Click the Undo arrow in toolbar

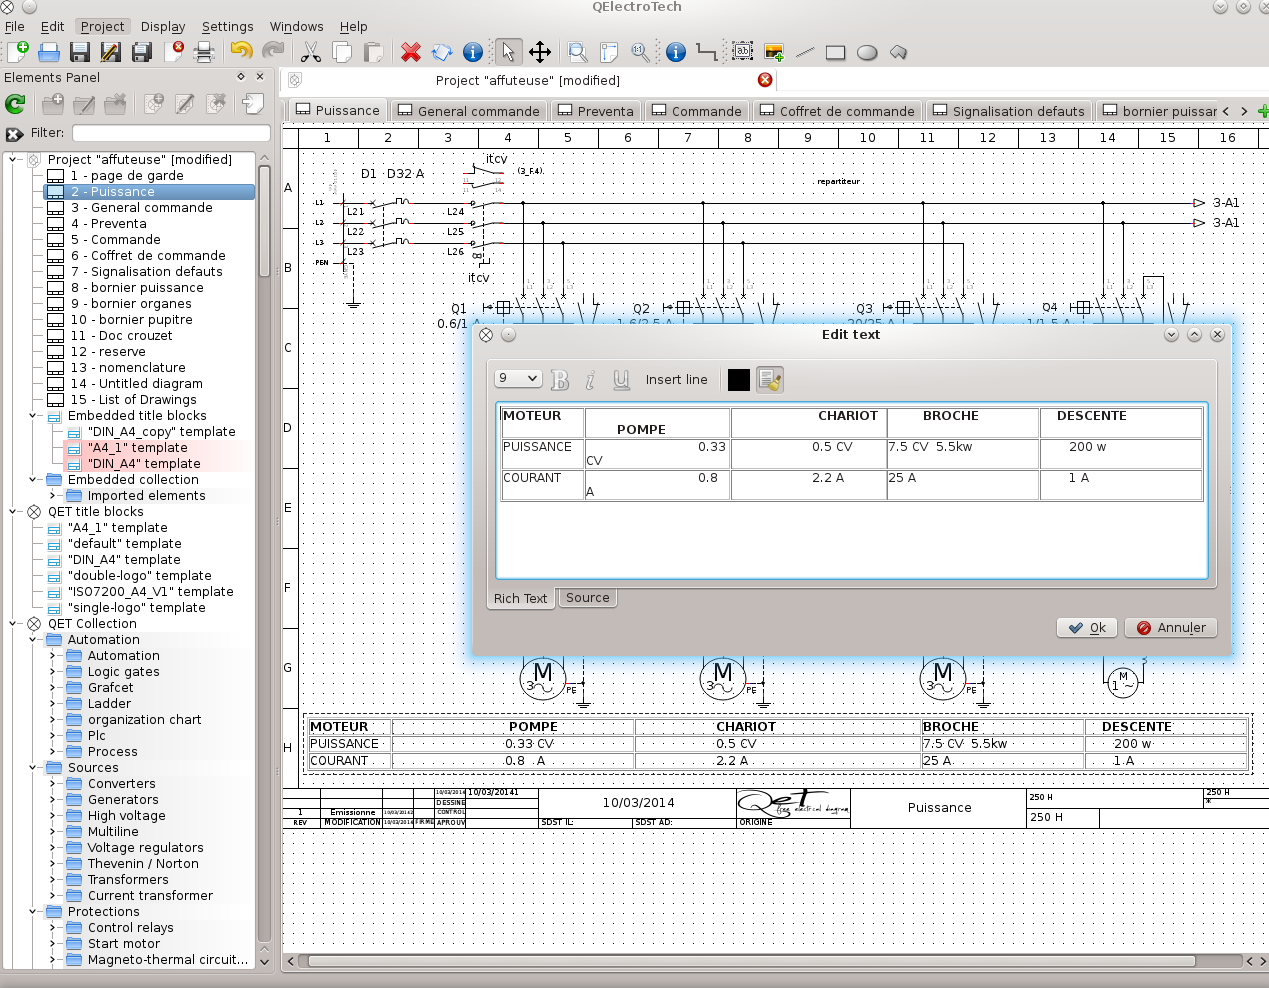pos(241,52)
